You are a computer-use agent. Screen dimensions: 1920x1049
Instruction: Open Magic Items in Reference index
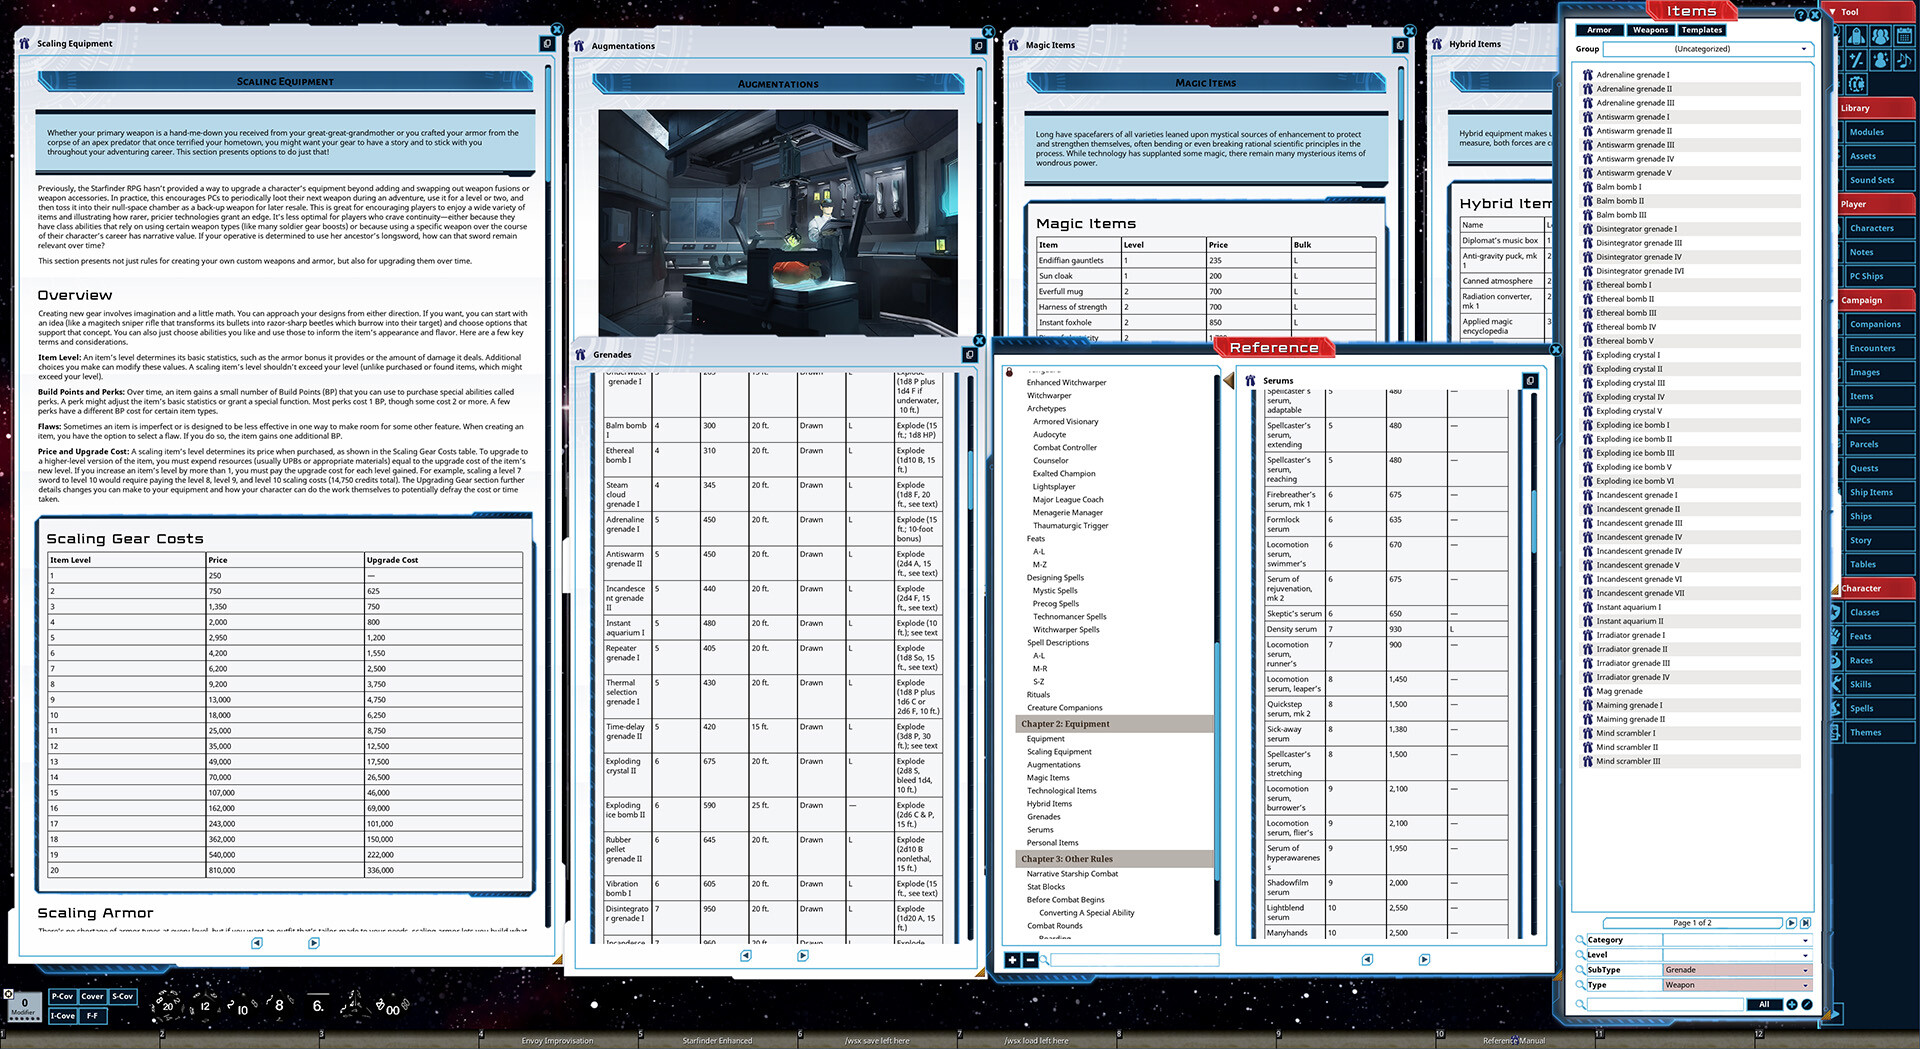(x=1048, y=778)
